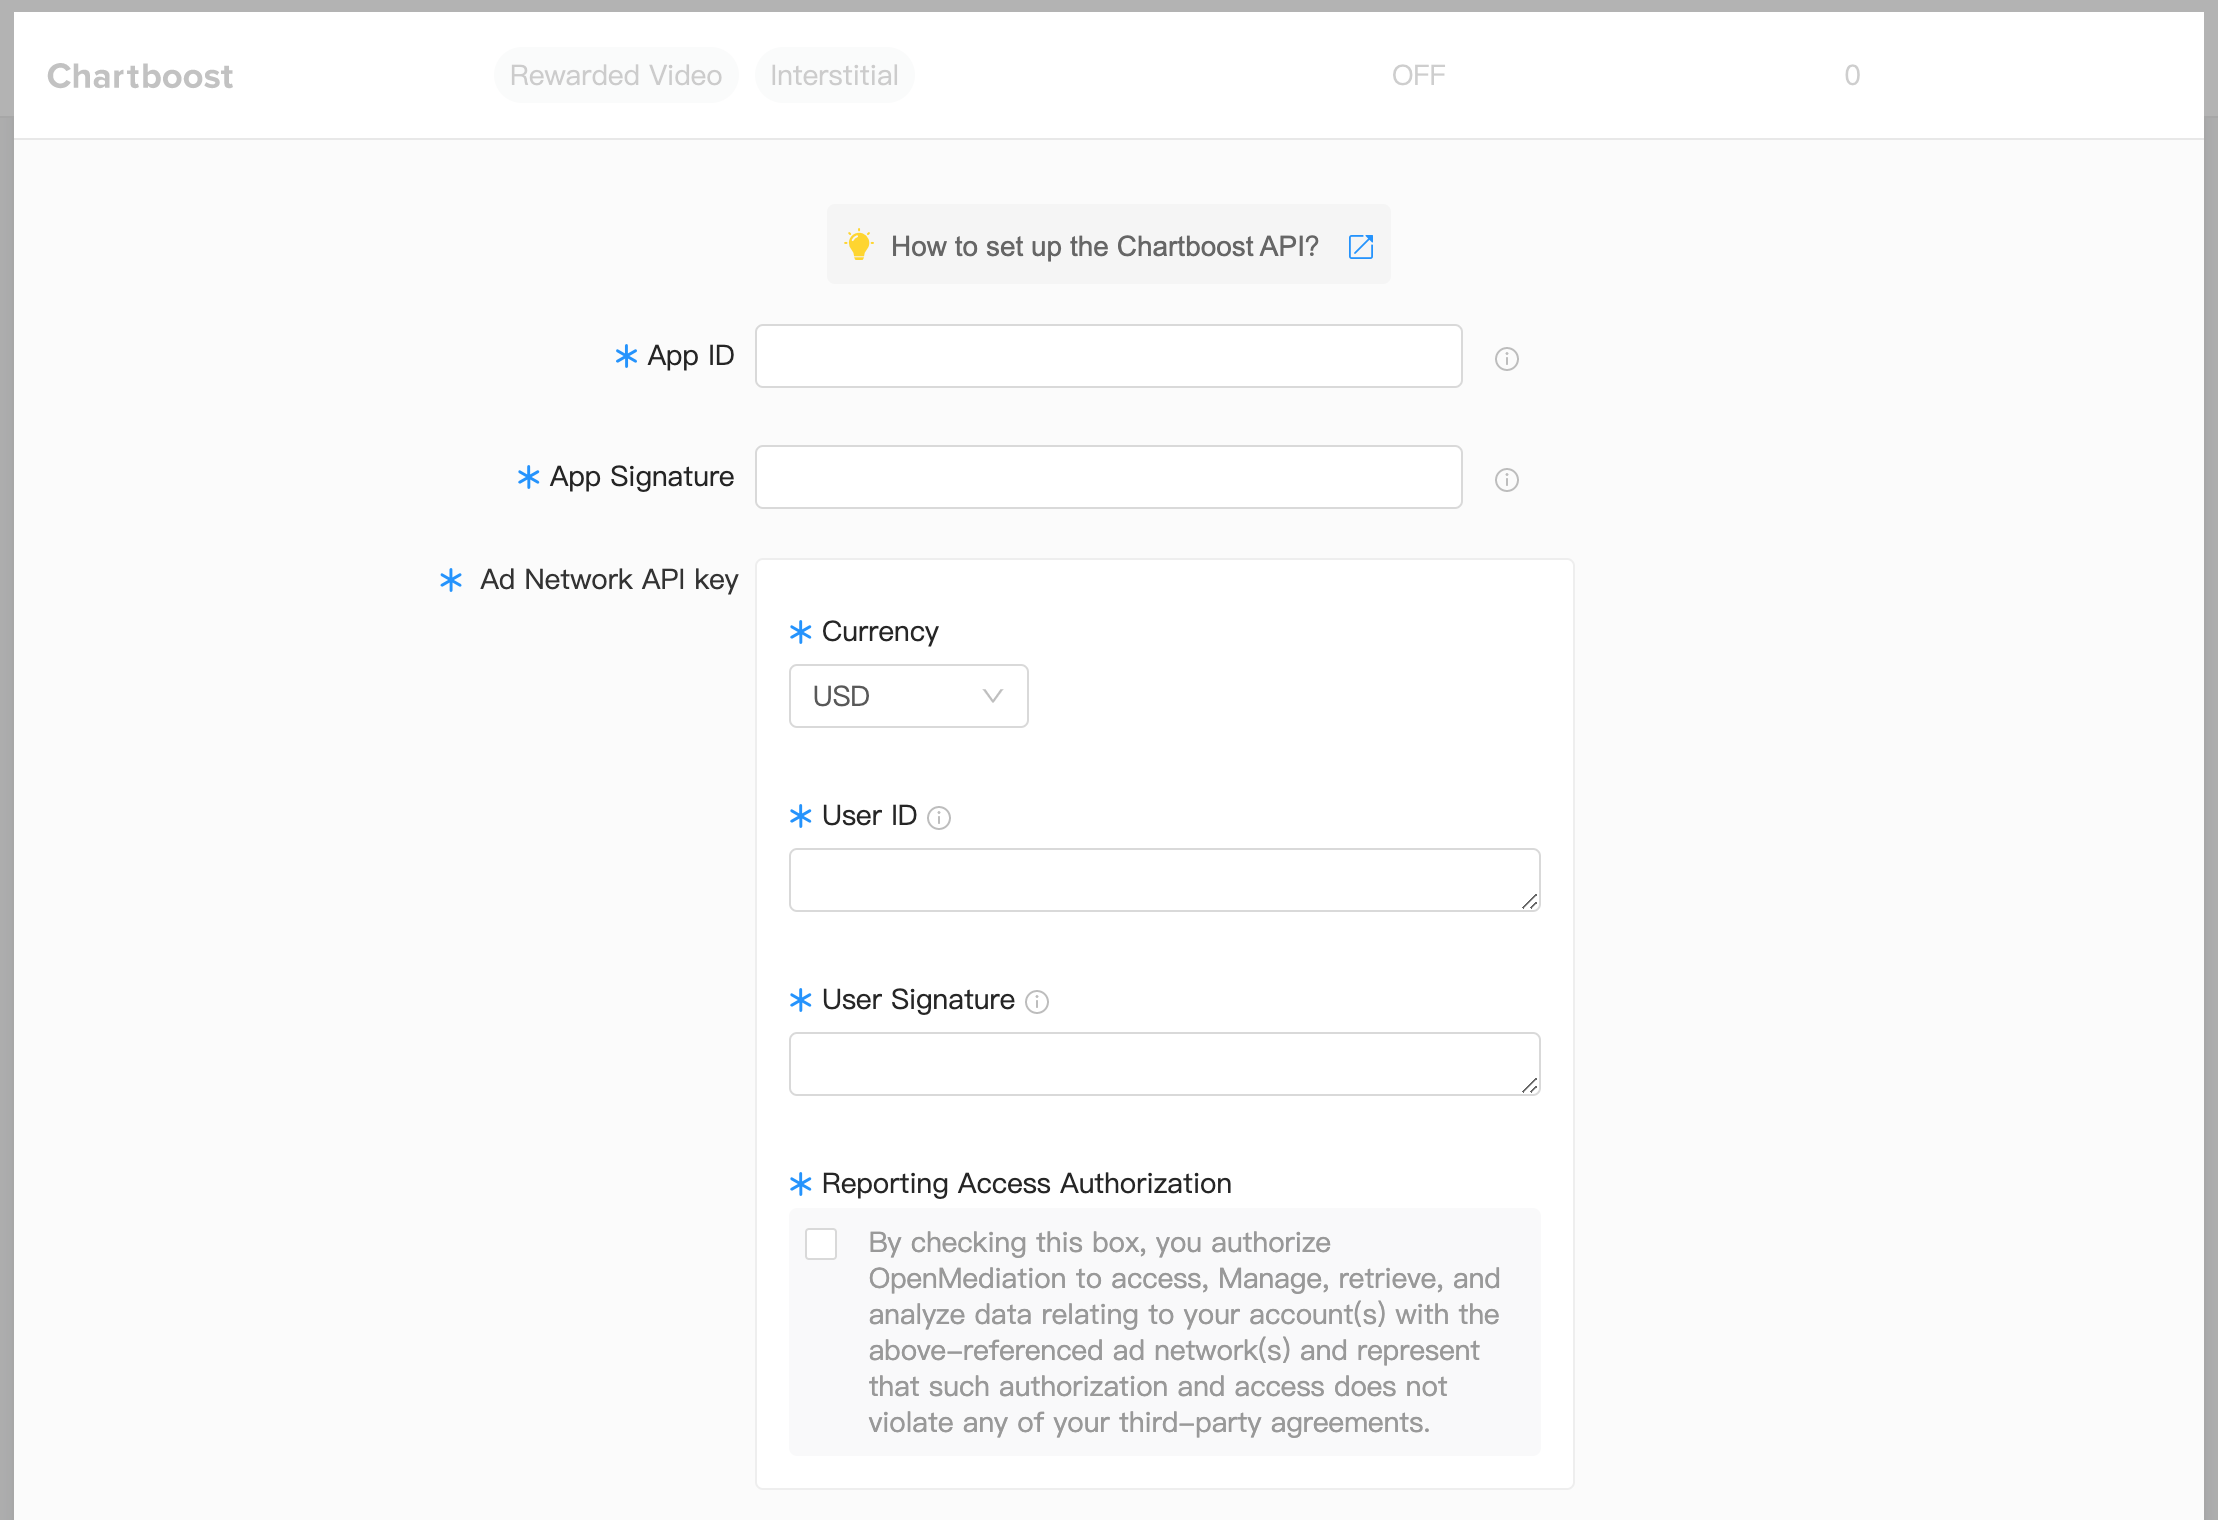Click the Currency field label
The width and height of the screenshot is (2218, 1520).
tap(880, 632)
